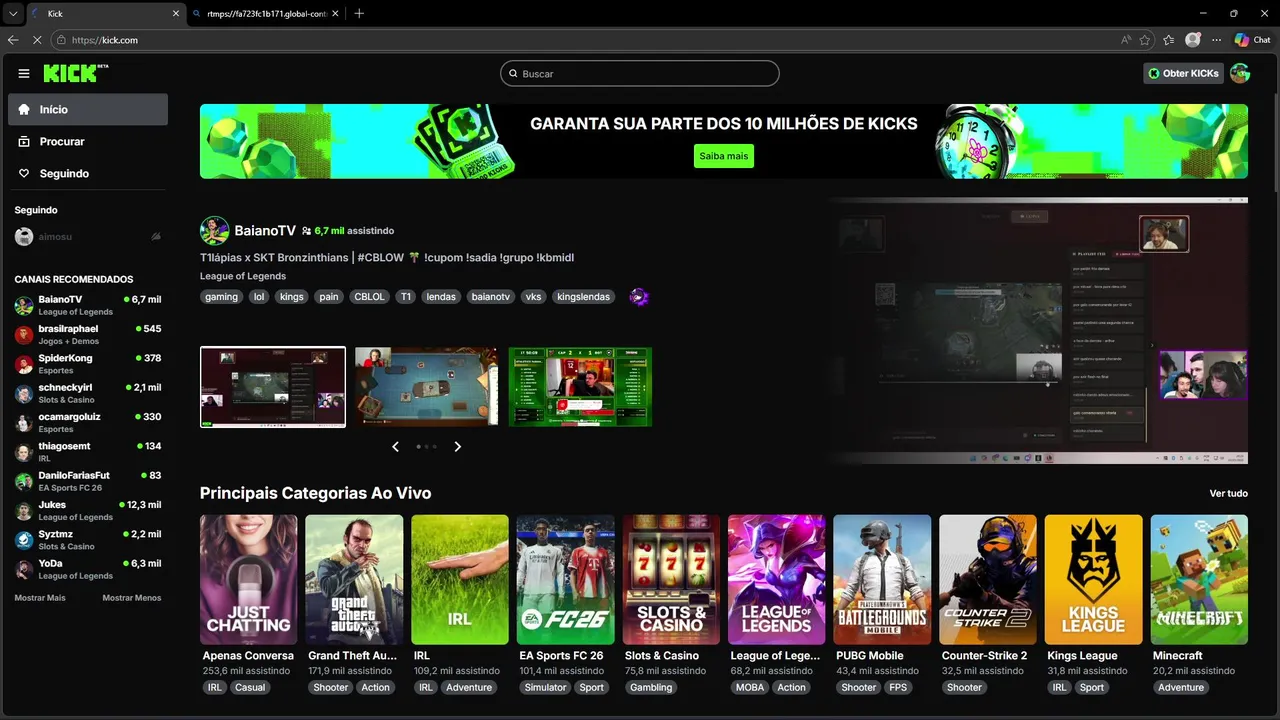This screenshot has height=720, width=1280.
Task: Click the CBLOL tag
Action: click(369, 297)
